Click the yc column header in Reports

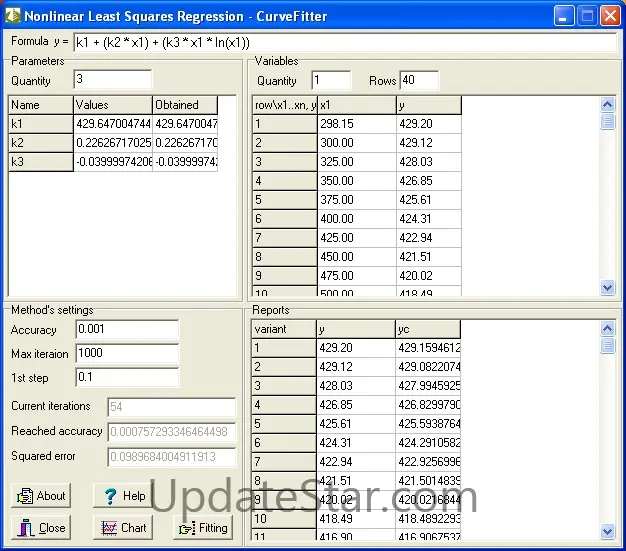point(428,329)
